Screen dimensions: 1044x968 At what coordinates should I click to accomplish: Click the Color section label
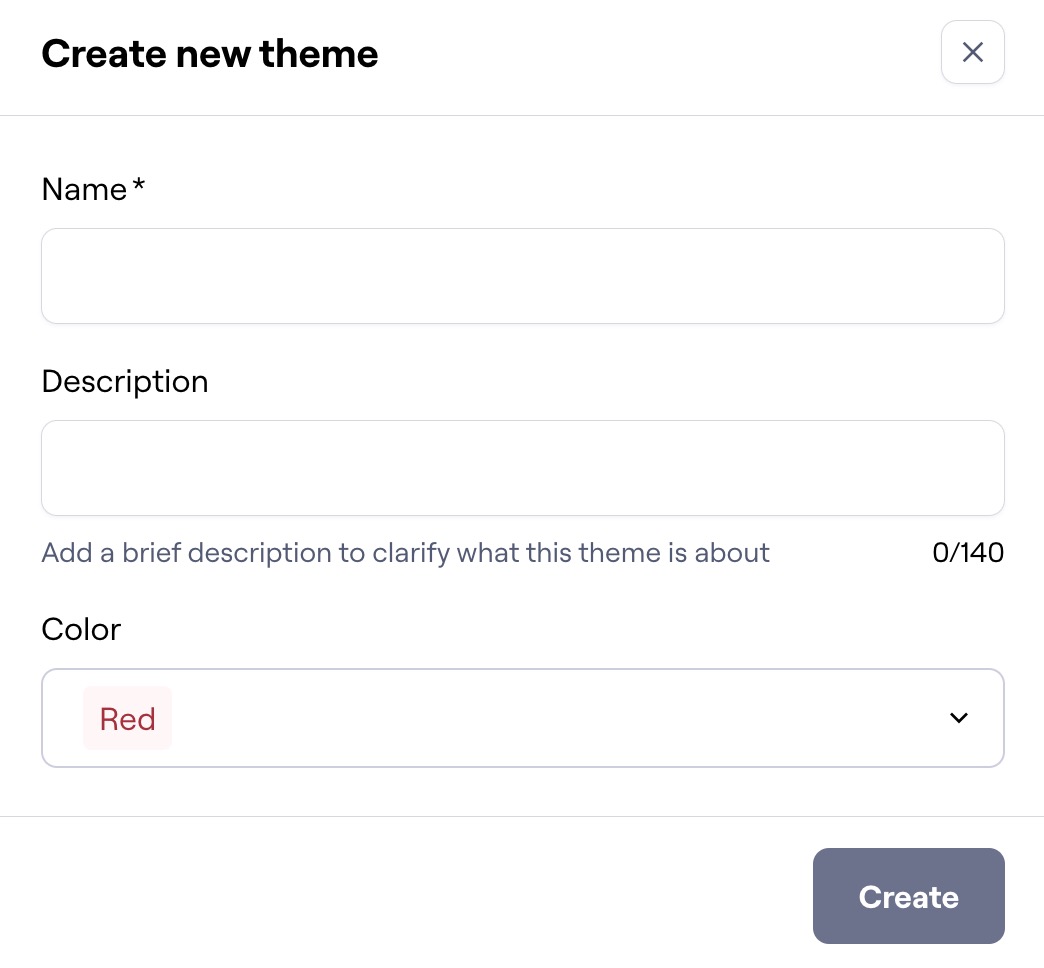[x=80, y=629]
